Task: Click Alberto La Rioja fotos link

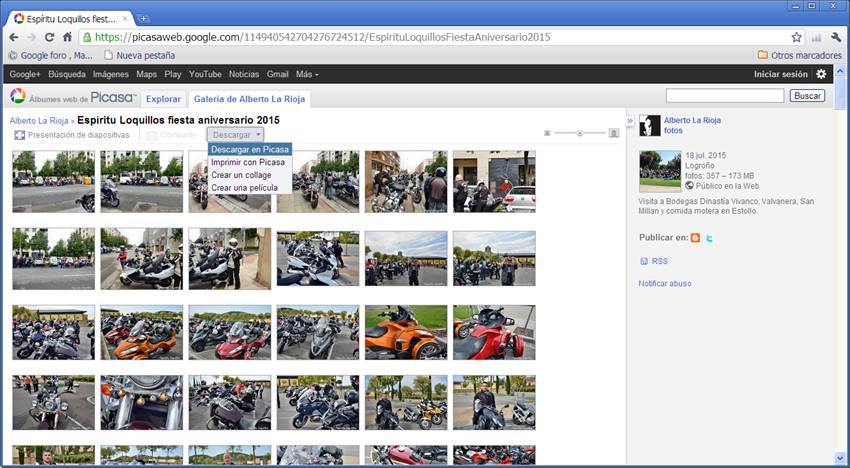Action: pyautogui.click(x=692, y=125)
